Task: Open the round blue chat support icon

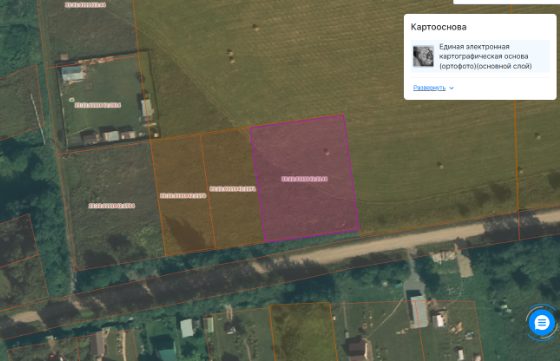Action: click(x=542, y=322)
